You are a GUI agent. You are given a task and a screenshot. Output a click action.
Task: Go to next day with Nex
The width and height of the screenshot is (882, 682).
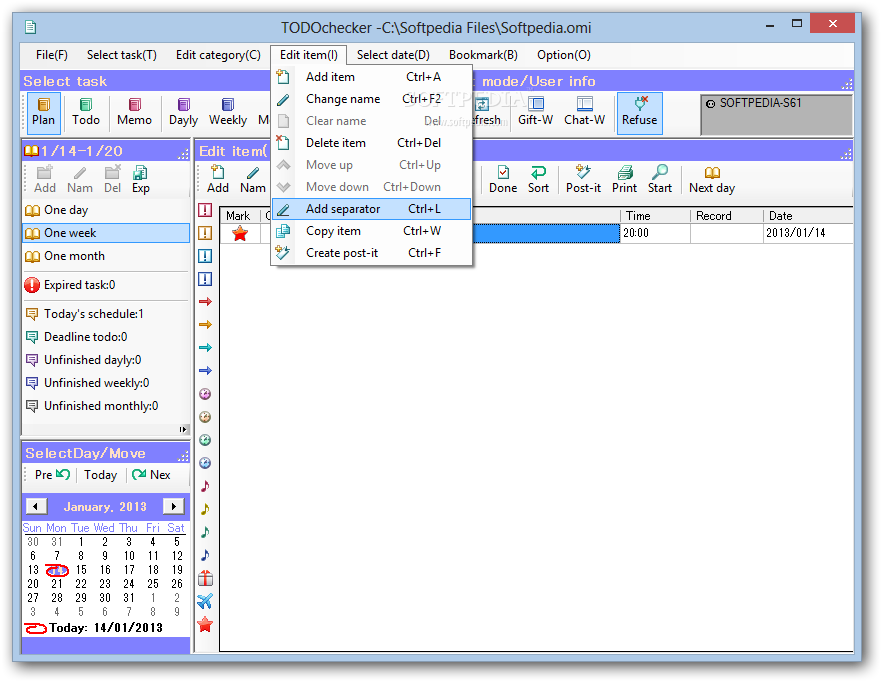point(151,475)
